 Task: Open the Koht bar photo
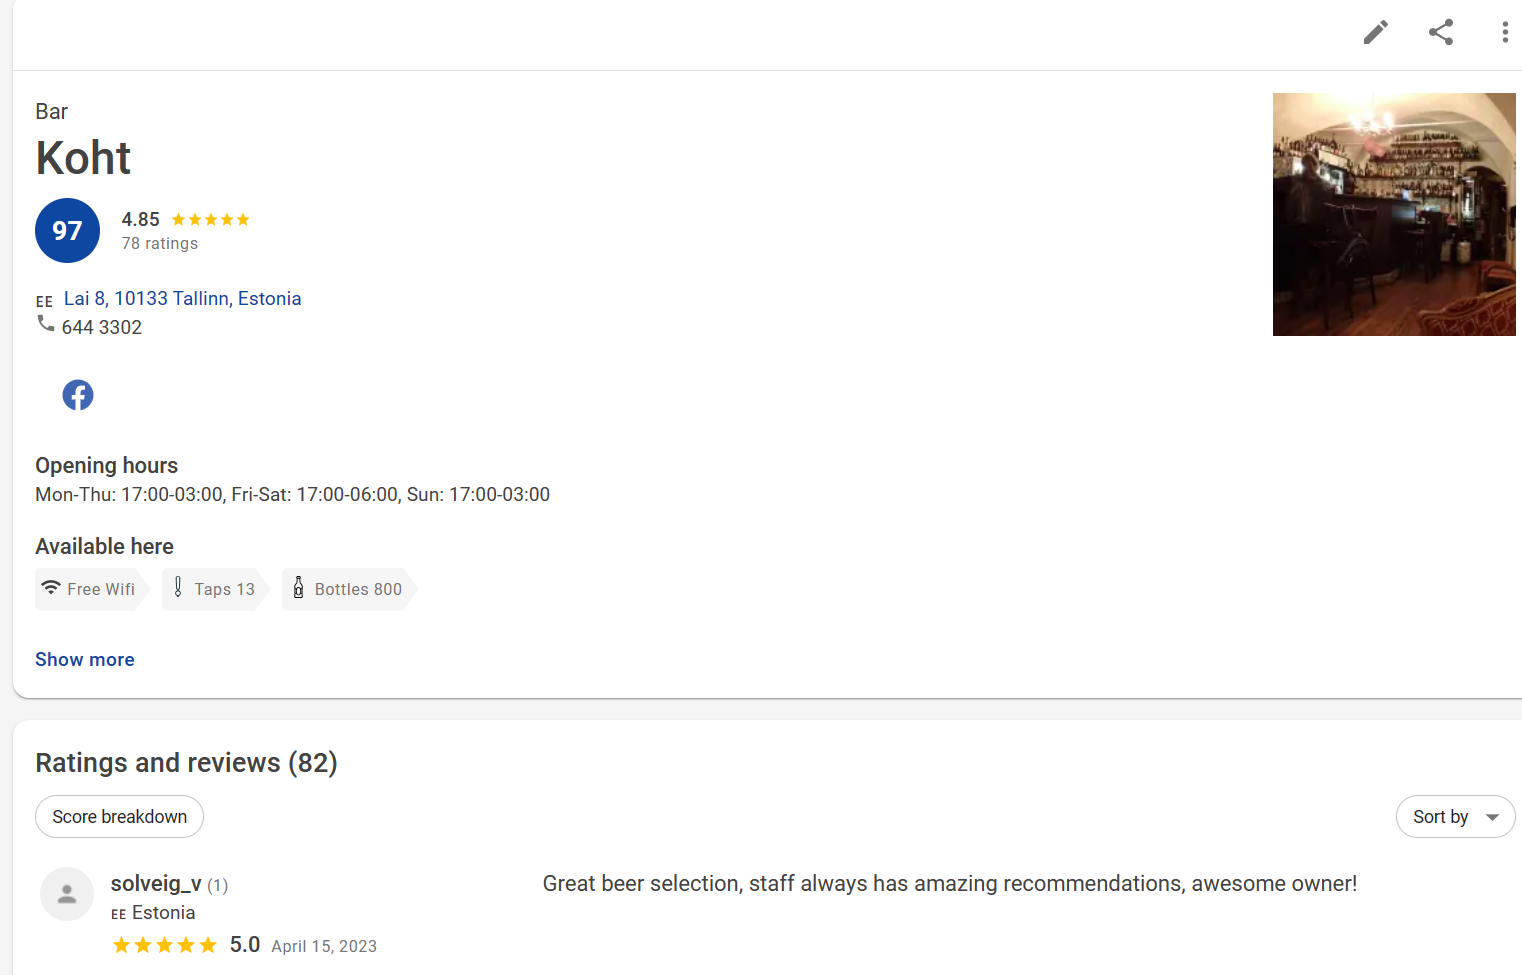[x=1394, y=214]
